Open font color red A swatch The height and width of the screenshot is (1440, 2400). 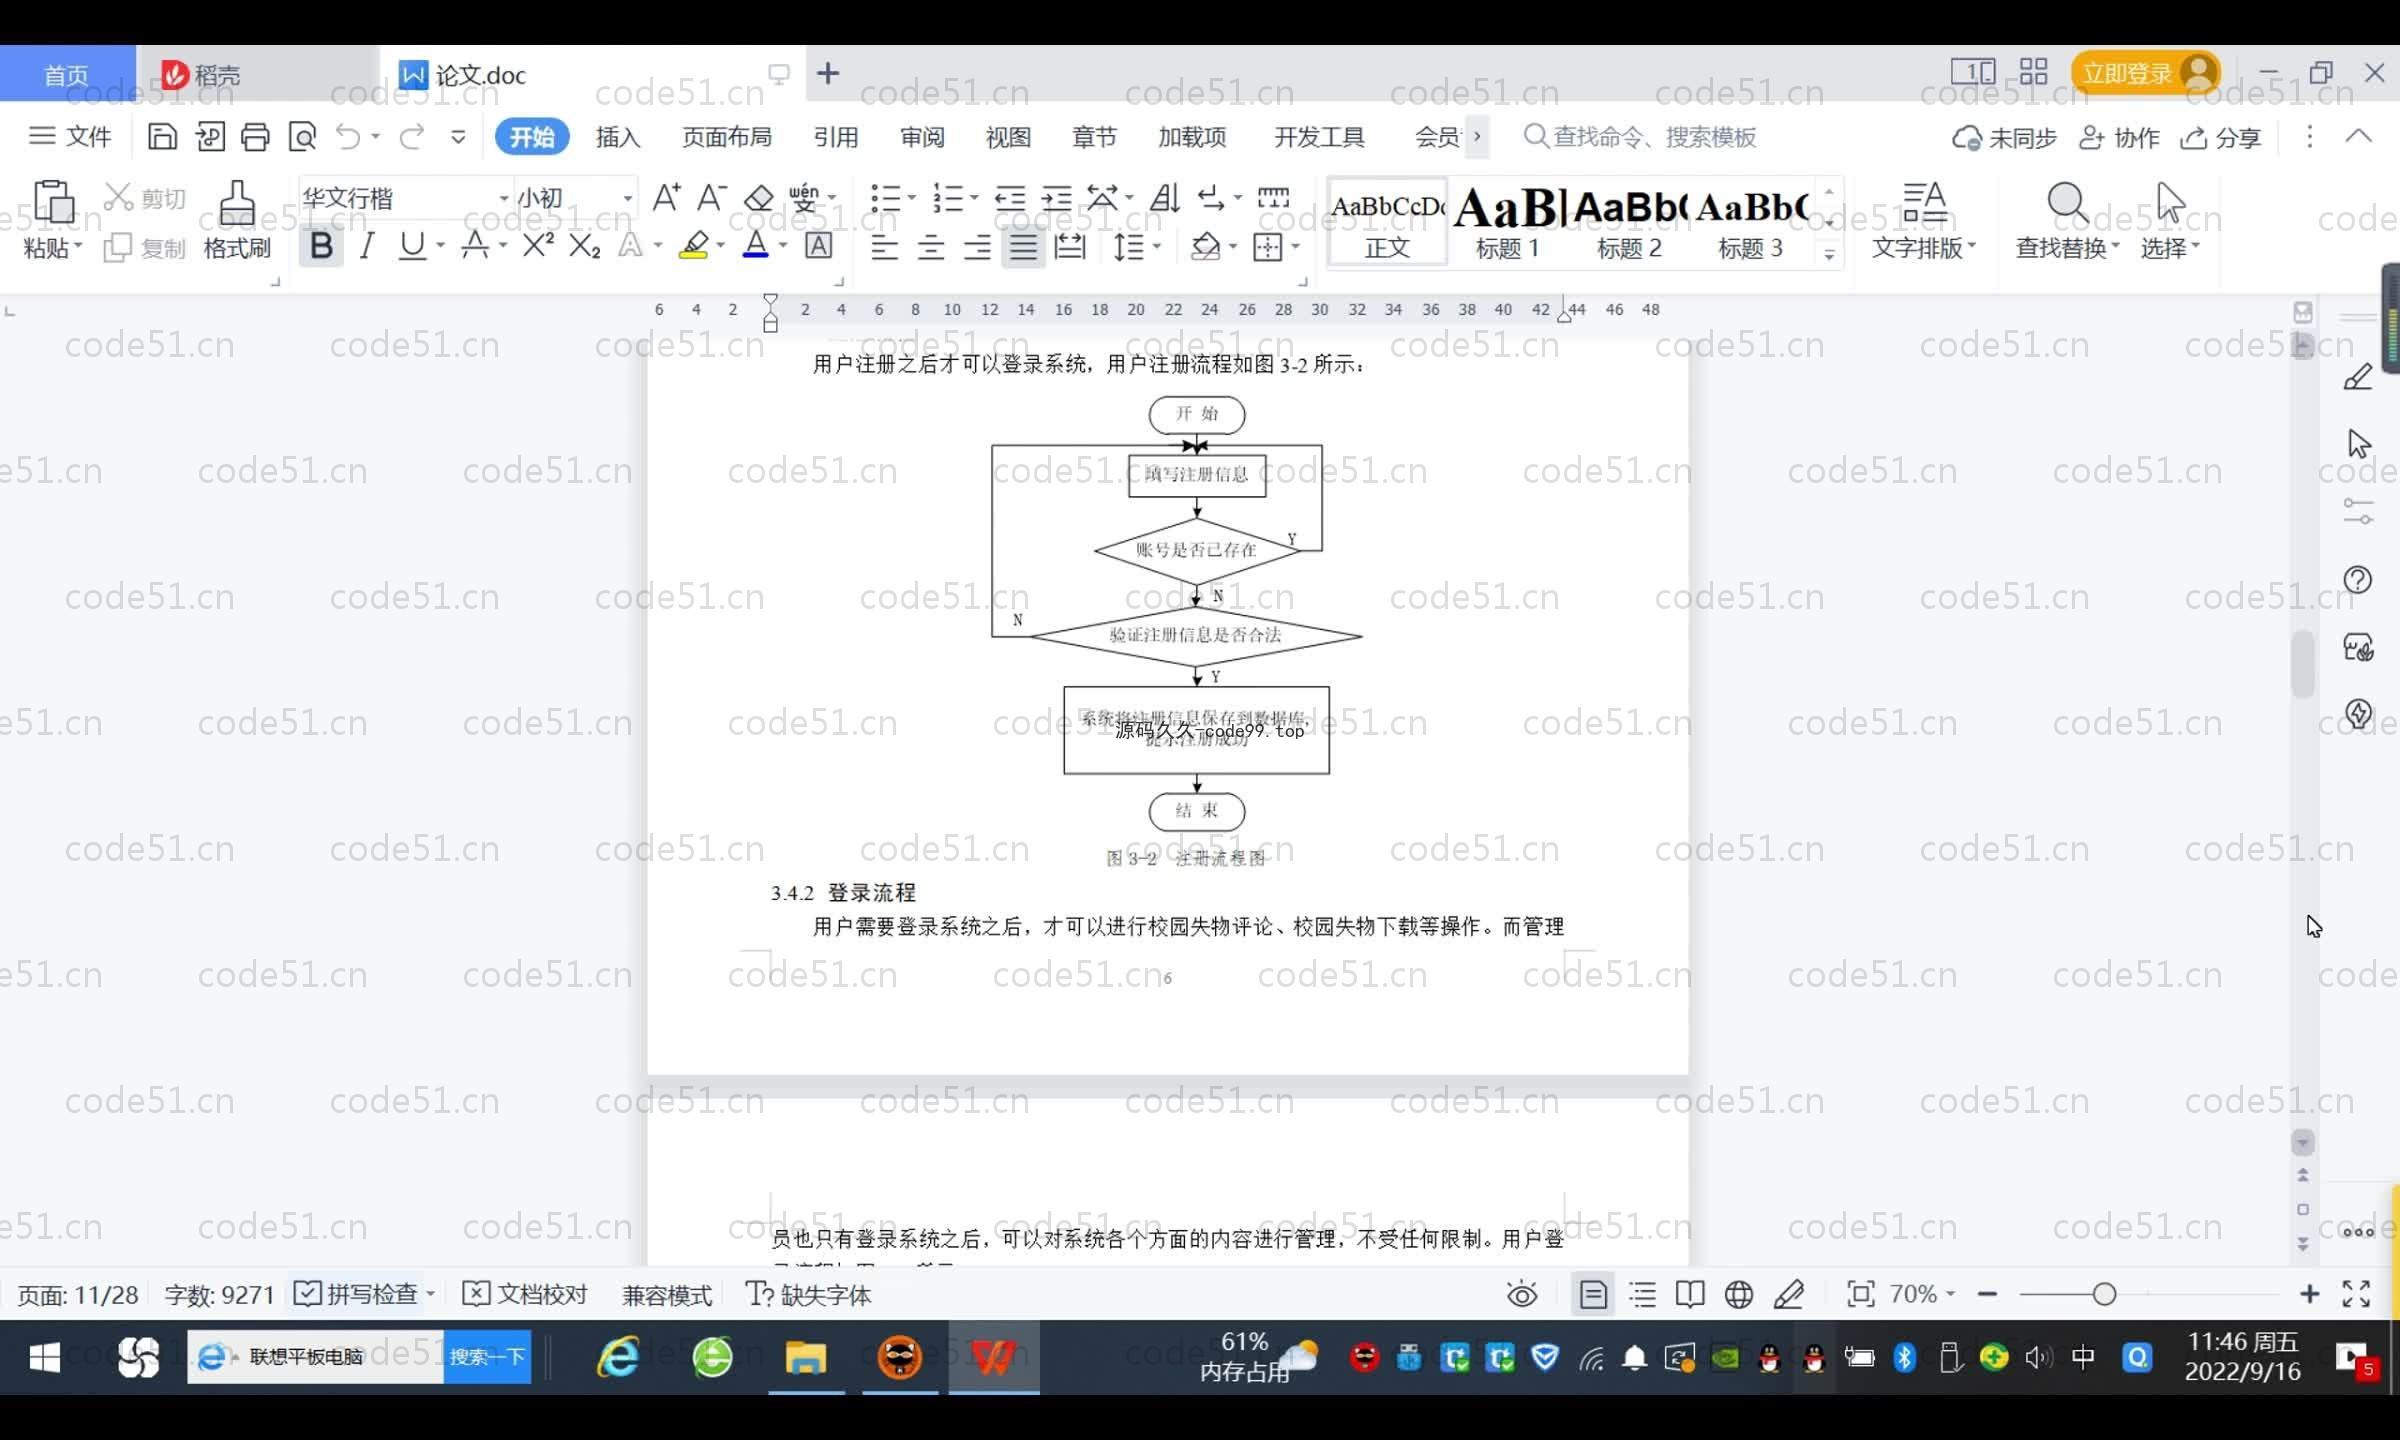click(756, 245)
